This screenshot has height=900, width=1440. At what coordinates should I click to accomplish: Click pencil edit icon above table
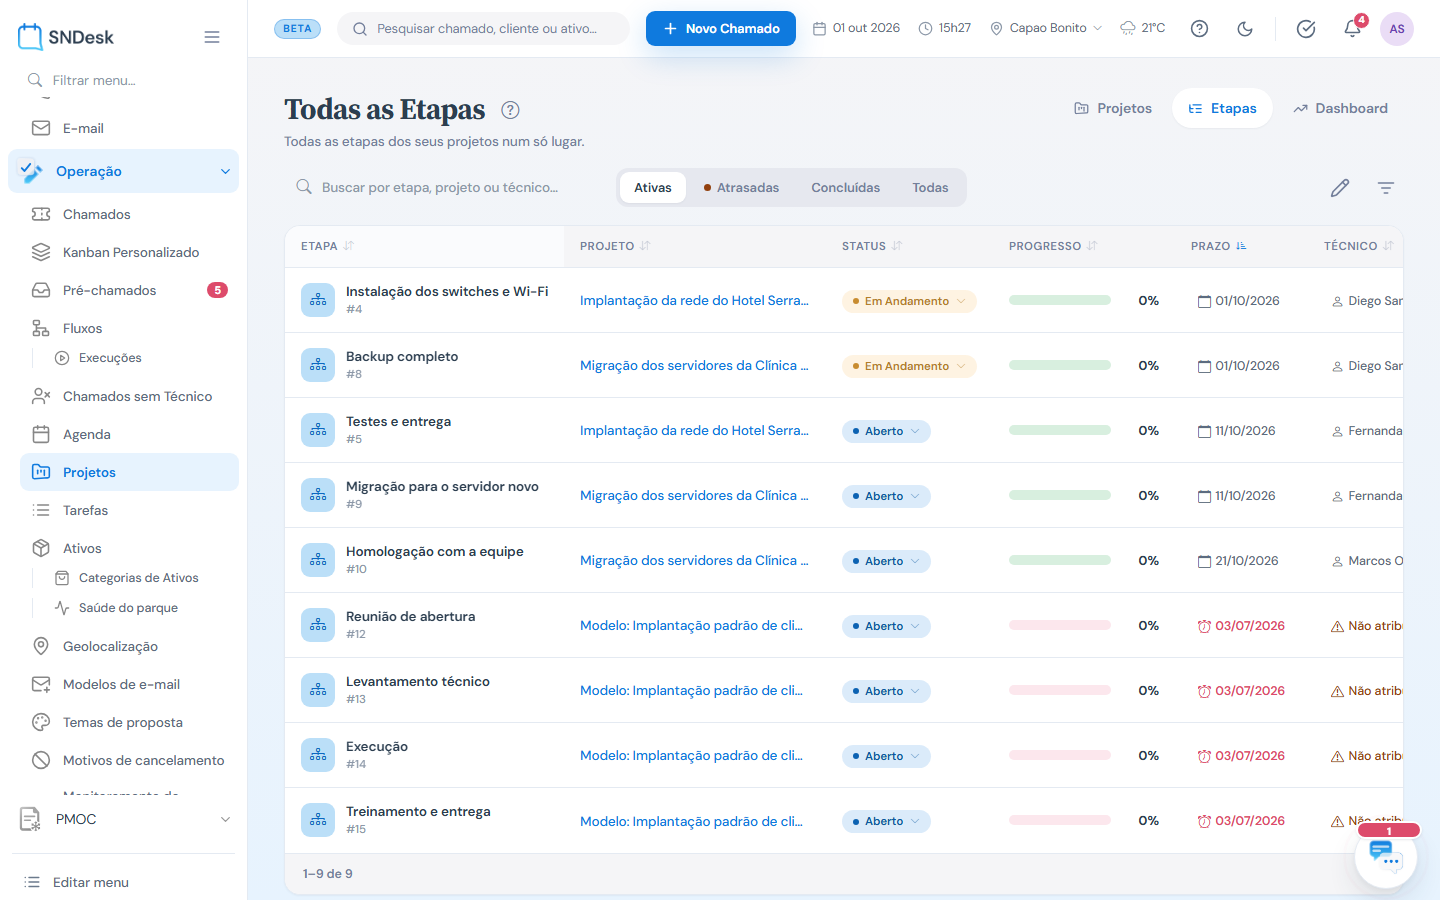pyautogui.click(x=1340, y=188)
